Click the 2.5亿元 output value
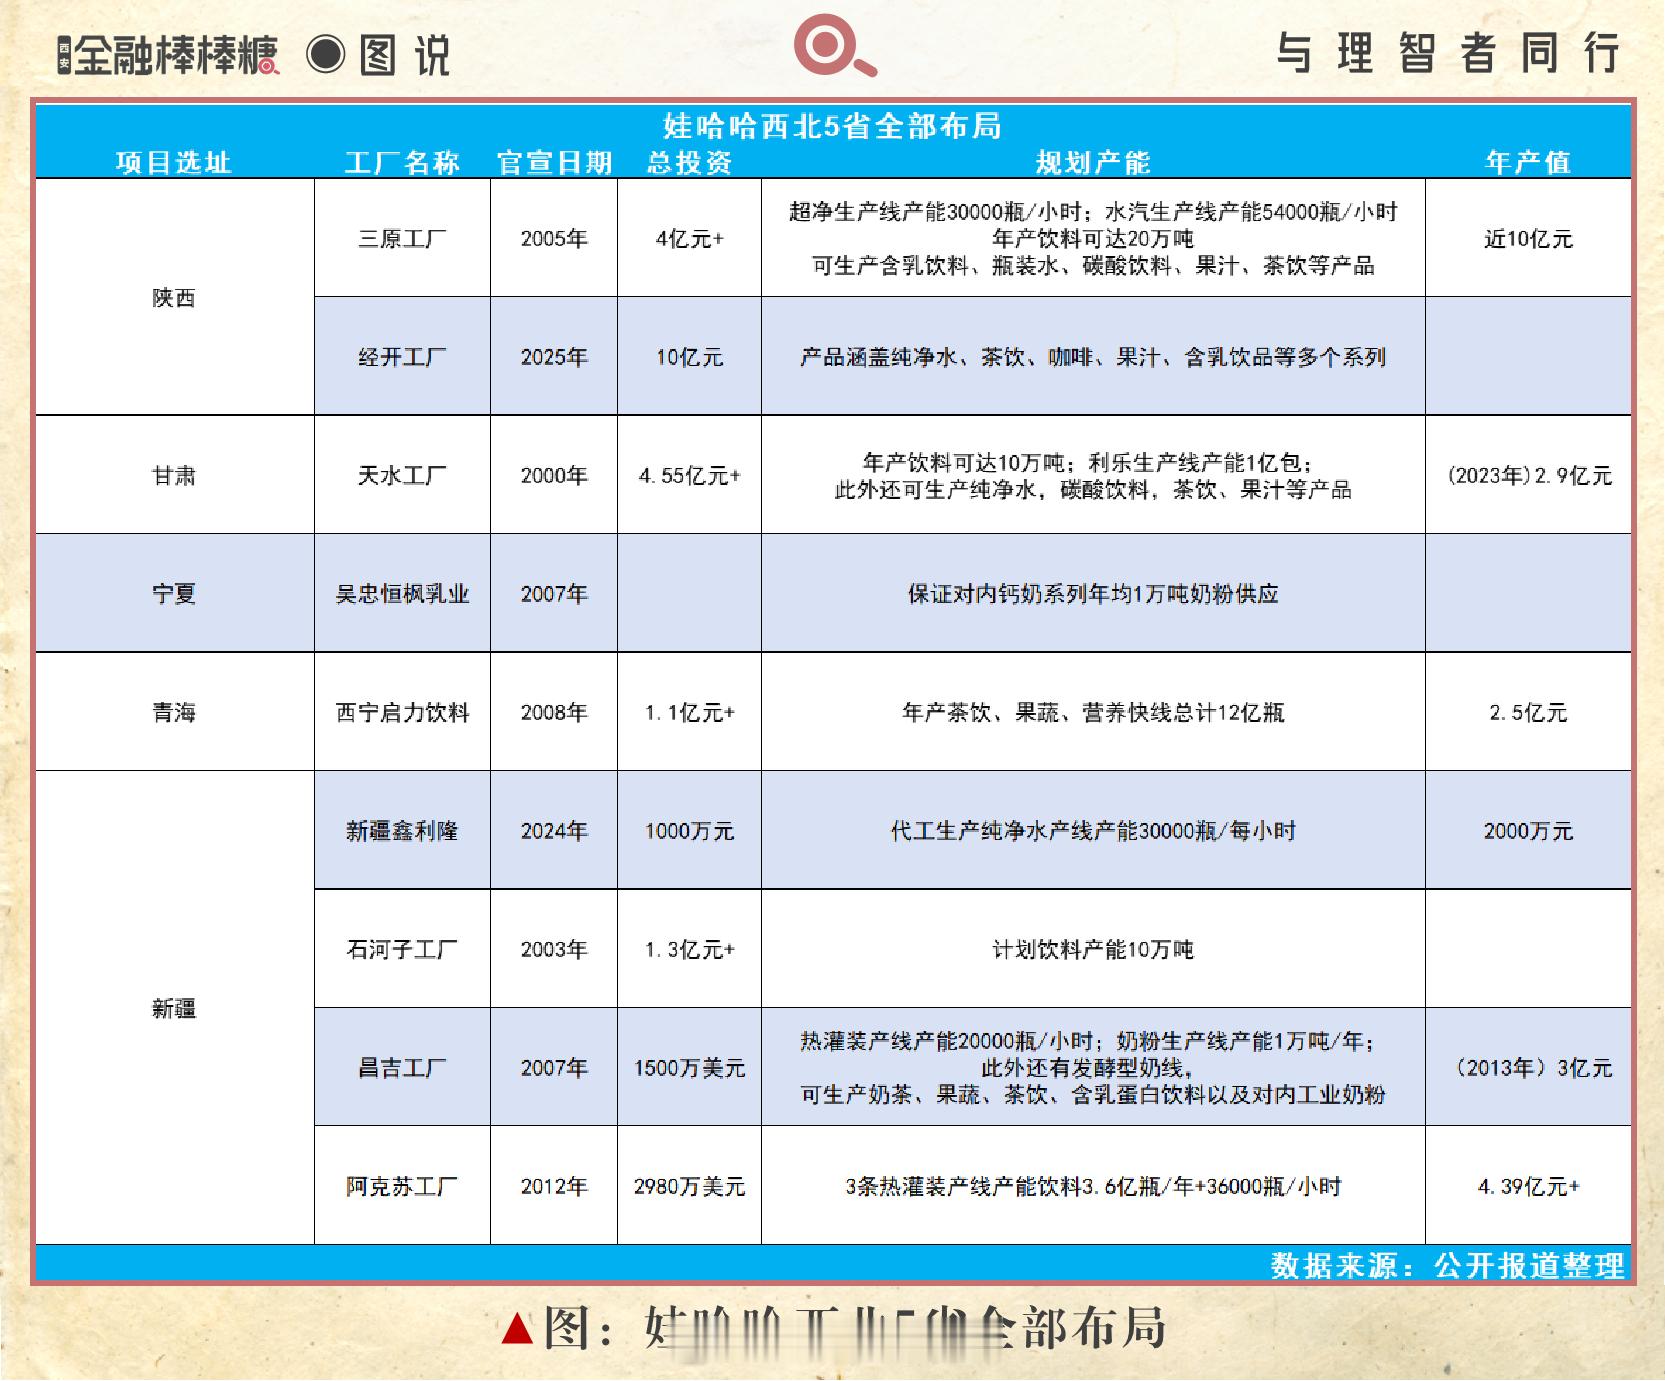The width and height of the screenshot is (1665, 1381). (x=1528, y=713)
